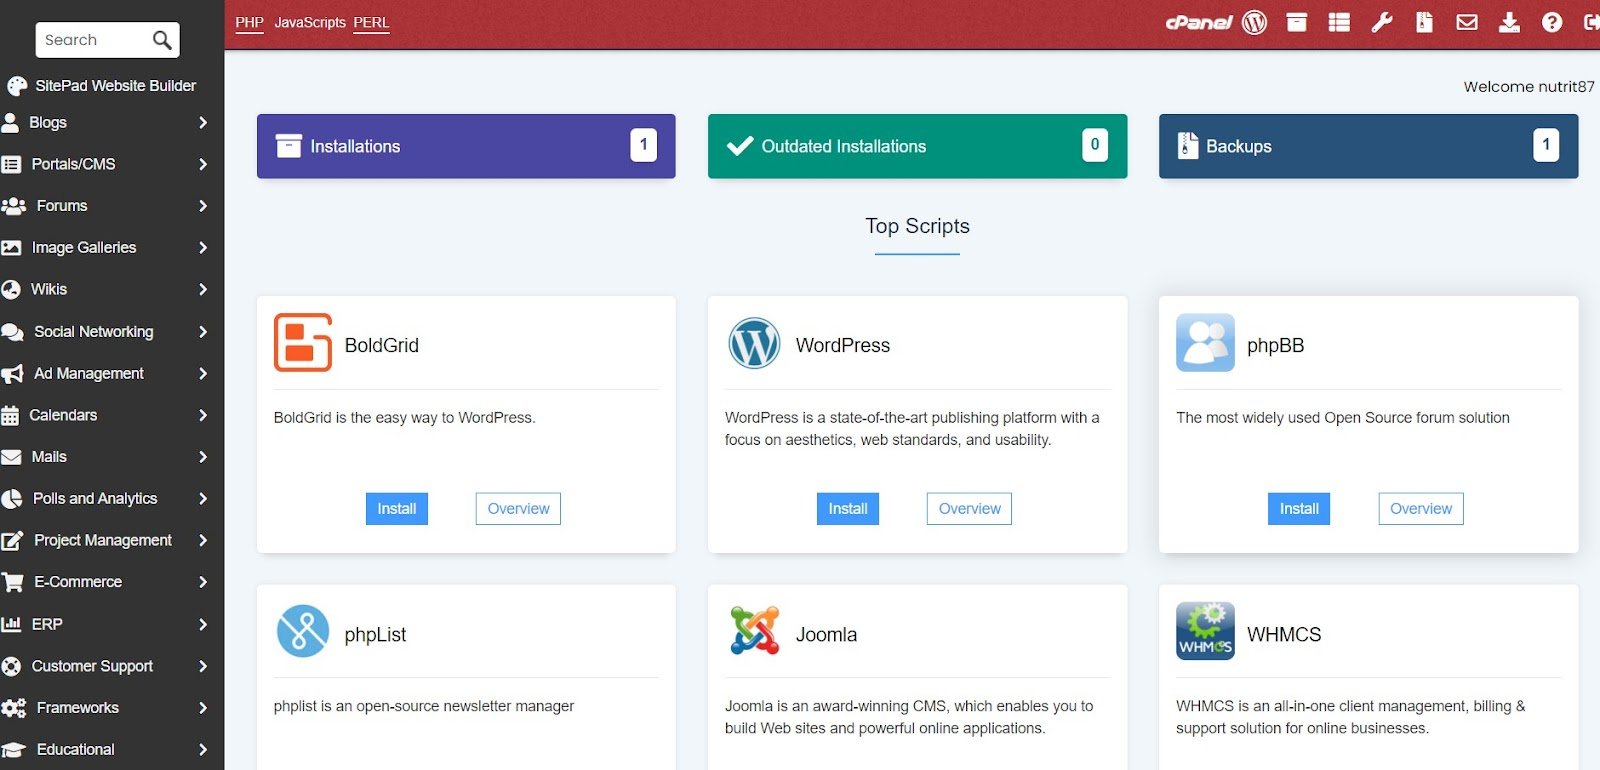
Task: Click the Calendars icon in sidebar
Action: 10,415
